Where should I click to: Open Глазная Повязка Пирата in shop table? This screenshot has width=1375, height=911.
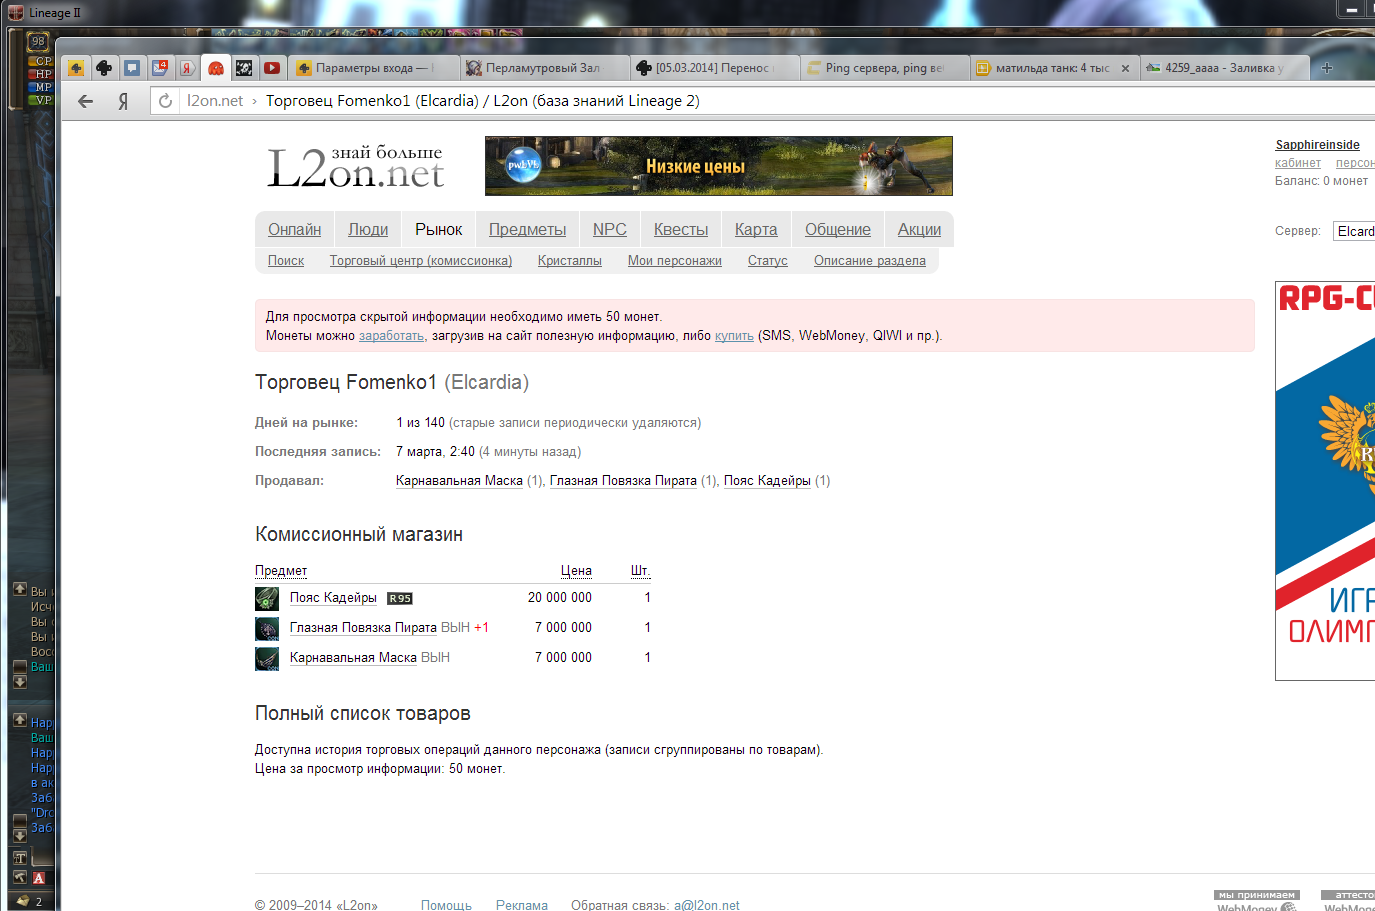coord(363,628)
